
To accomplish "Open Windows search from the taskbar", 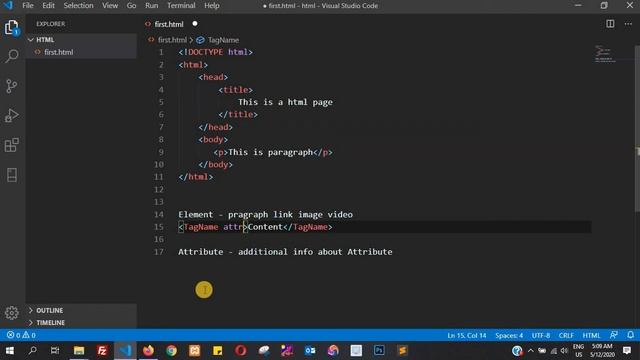I will (33, 351).
